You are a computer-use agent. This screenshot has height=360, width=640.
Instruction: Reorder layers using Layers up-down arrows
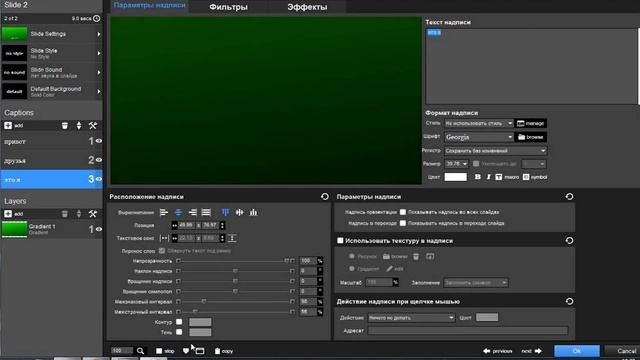(79, 214)
